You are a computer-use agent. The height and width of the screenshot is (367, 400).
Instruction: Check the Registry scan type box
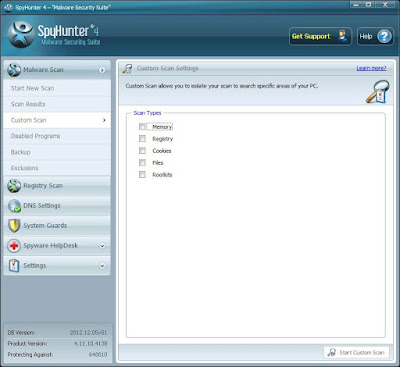[142, 139]
